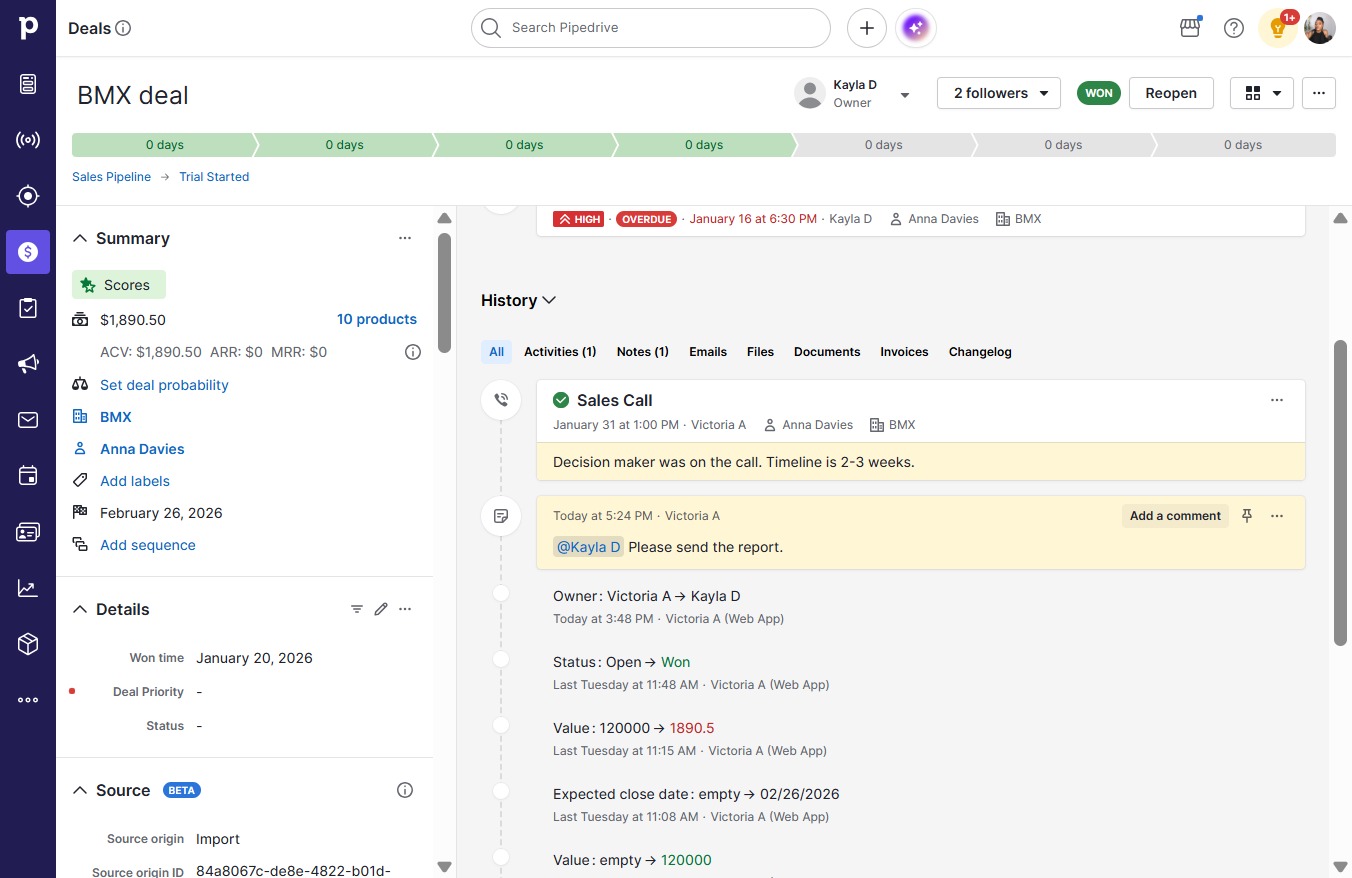Image resolution: width=1352 pixels, height=878 pixels.
Task: Open the target focus sidebar icon
Action: (x=28, y=196)
